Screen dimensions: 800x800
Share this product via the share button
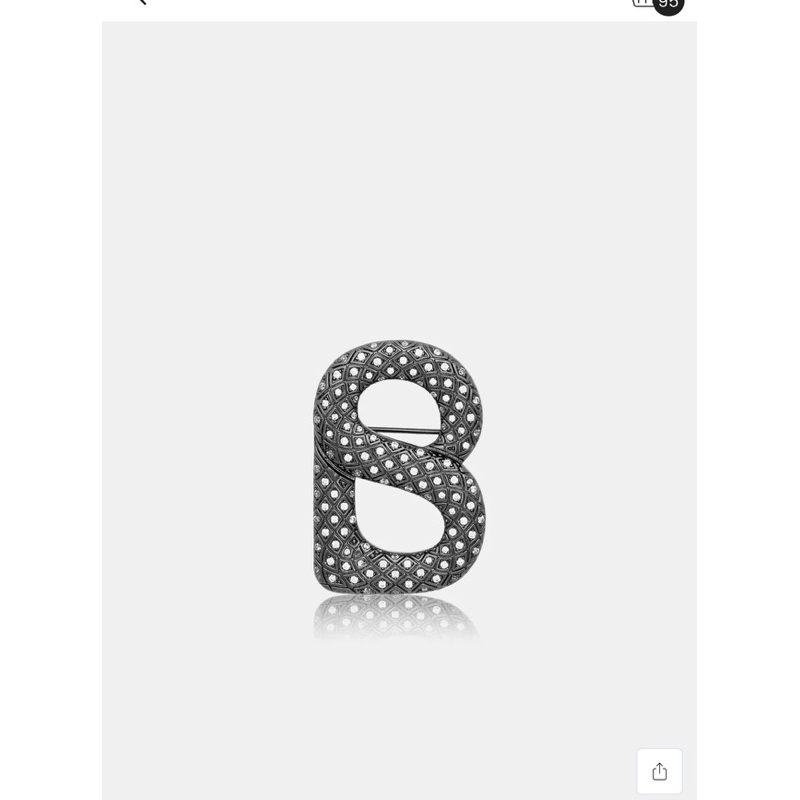point(659,771)
